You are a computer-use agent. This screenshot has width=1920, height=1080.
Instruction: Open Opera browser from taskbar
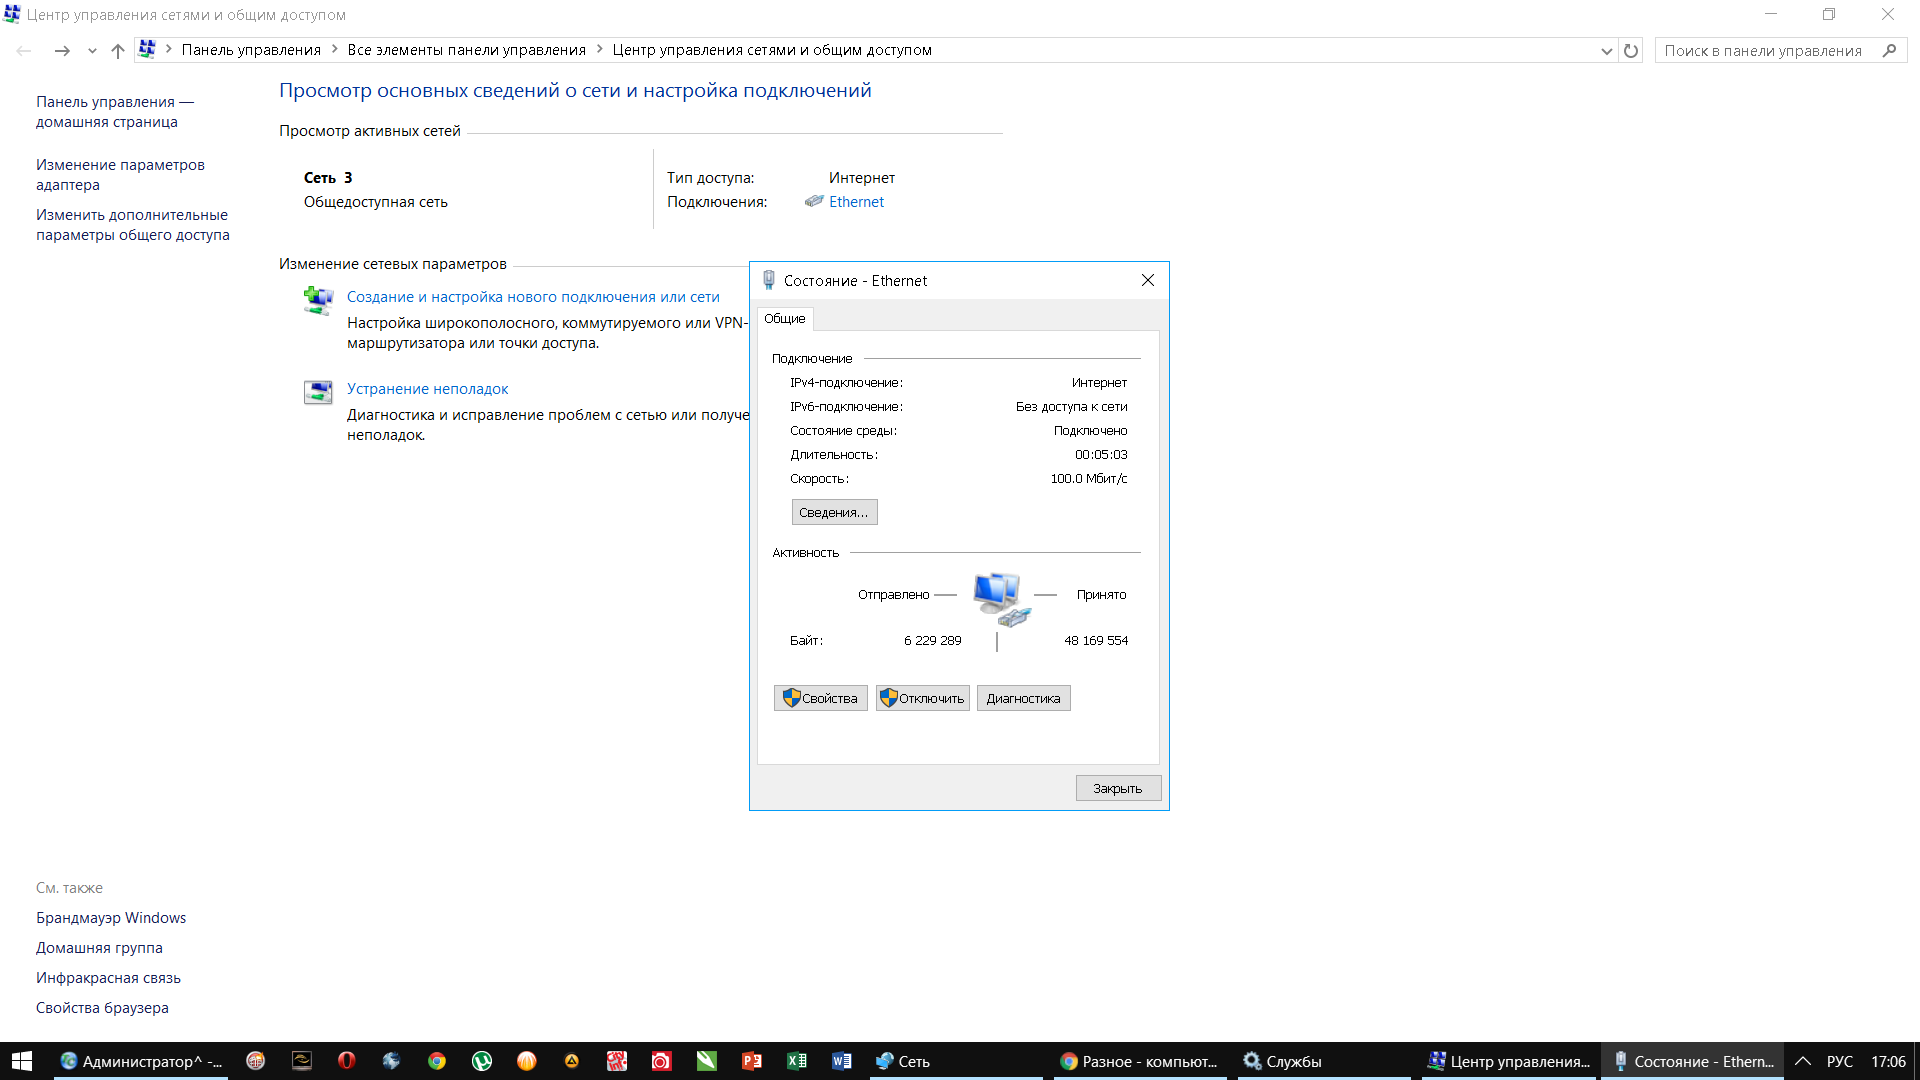tap(346, 1061)
